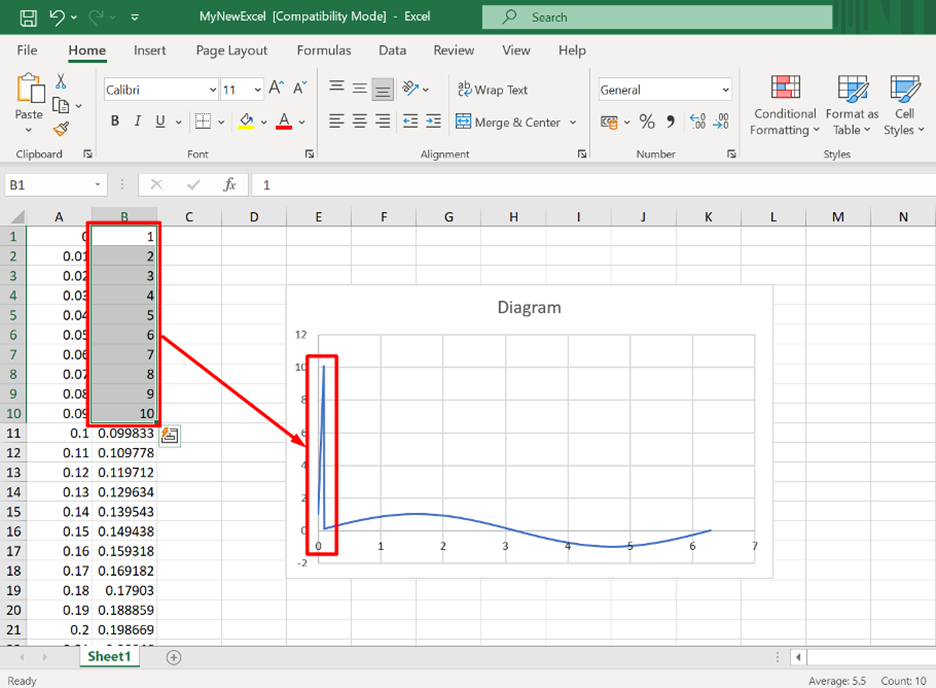Apply the red Font Color swatch
Image resolution: width=936 pixels, height=688 pixels.
[284, 121]
